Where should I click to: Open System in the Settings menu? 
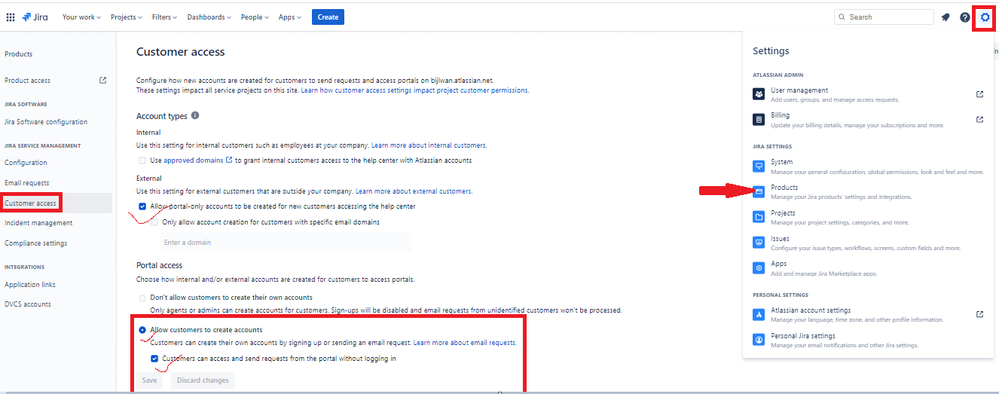click(868, 166)
